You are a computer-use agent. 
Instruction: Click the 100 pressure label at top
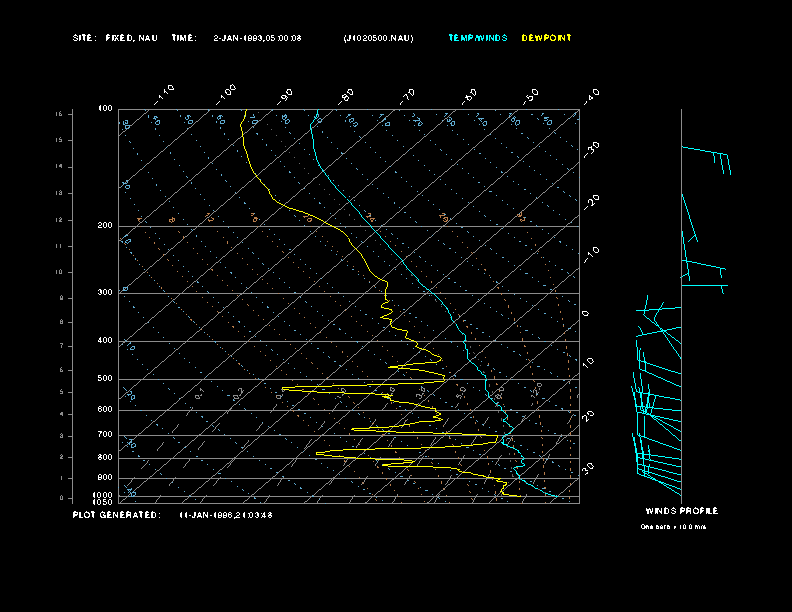[105, 108]
